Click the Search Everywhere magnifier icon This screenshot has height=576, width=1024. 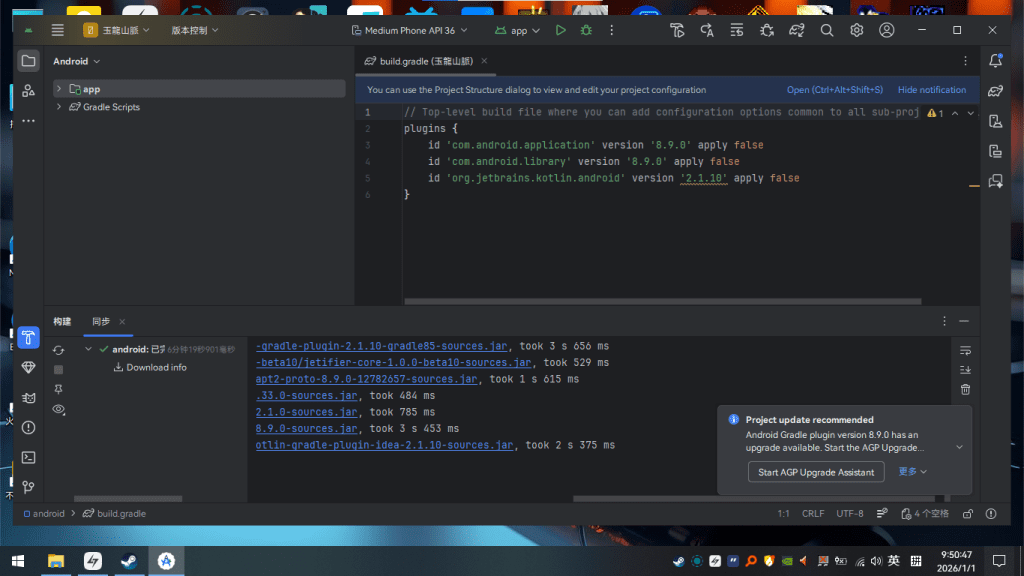(x=827, y=30)
